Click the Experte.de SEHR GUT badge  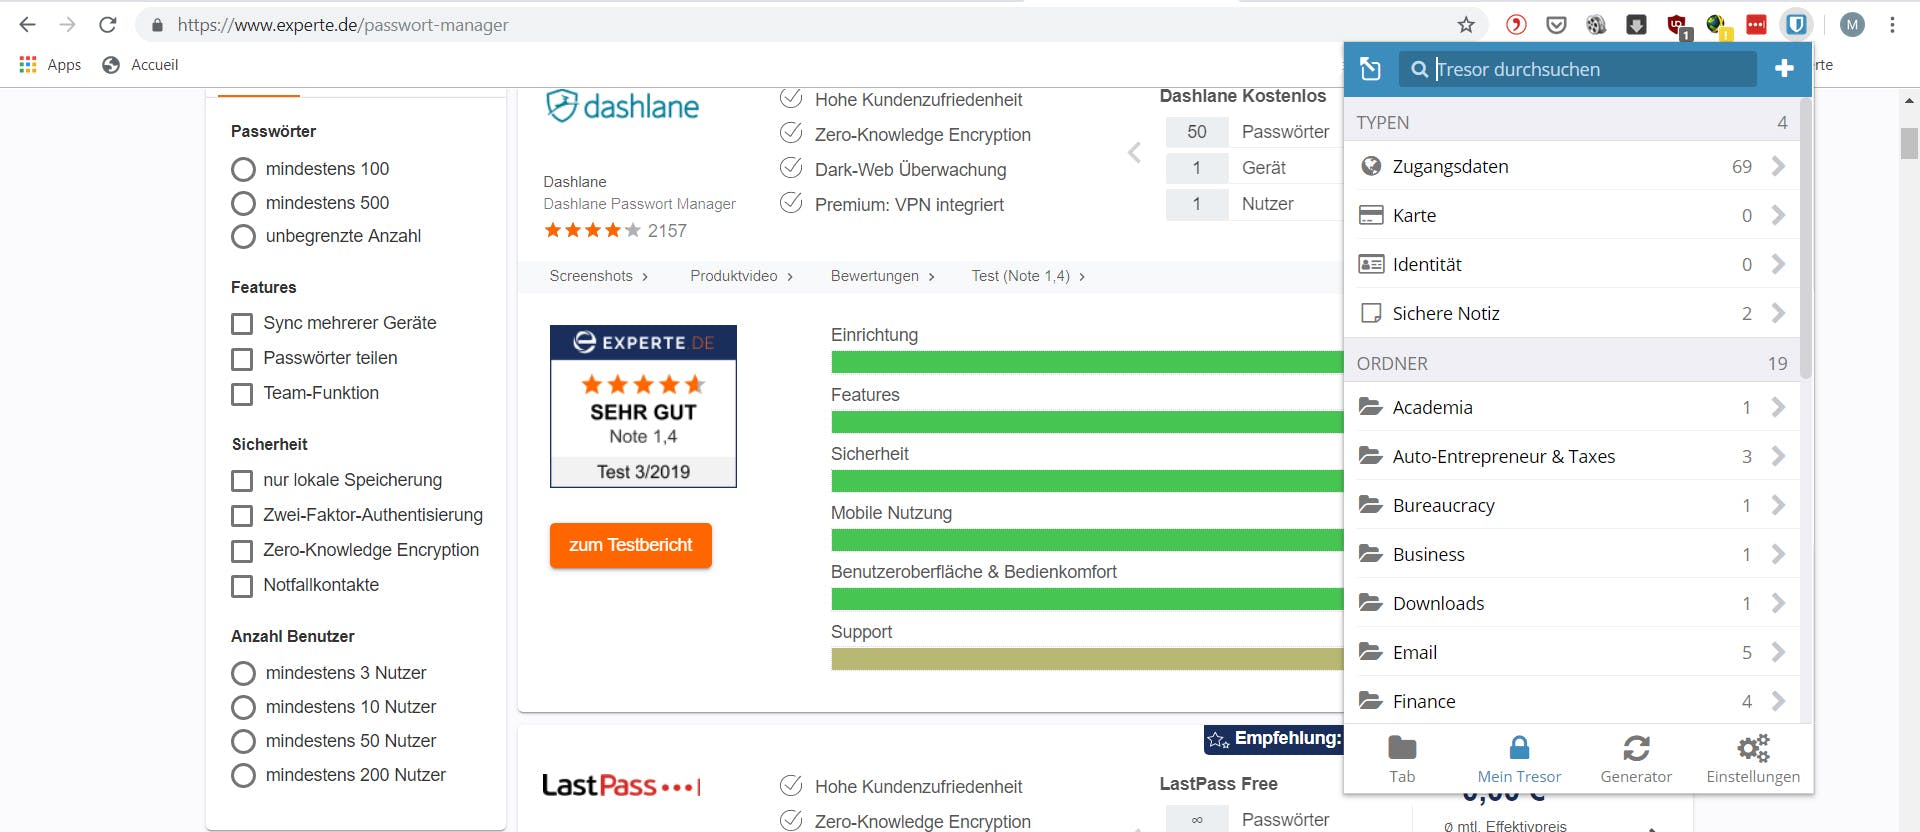pyautogui.click(x=643, y=406)
